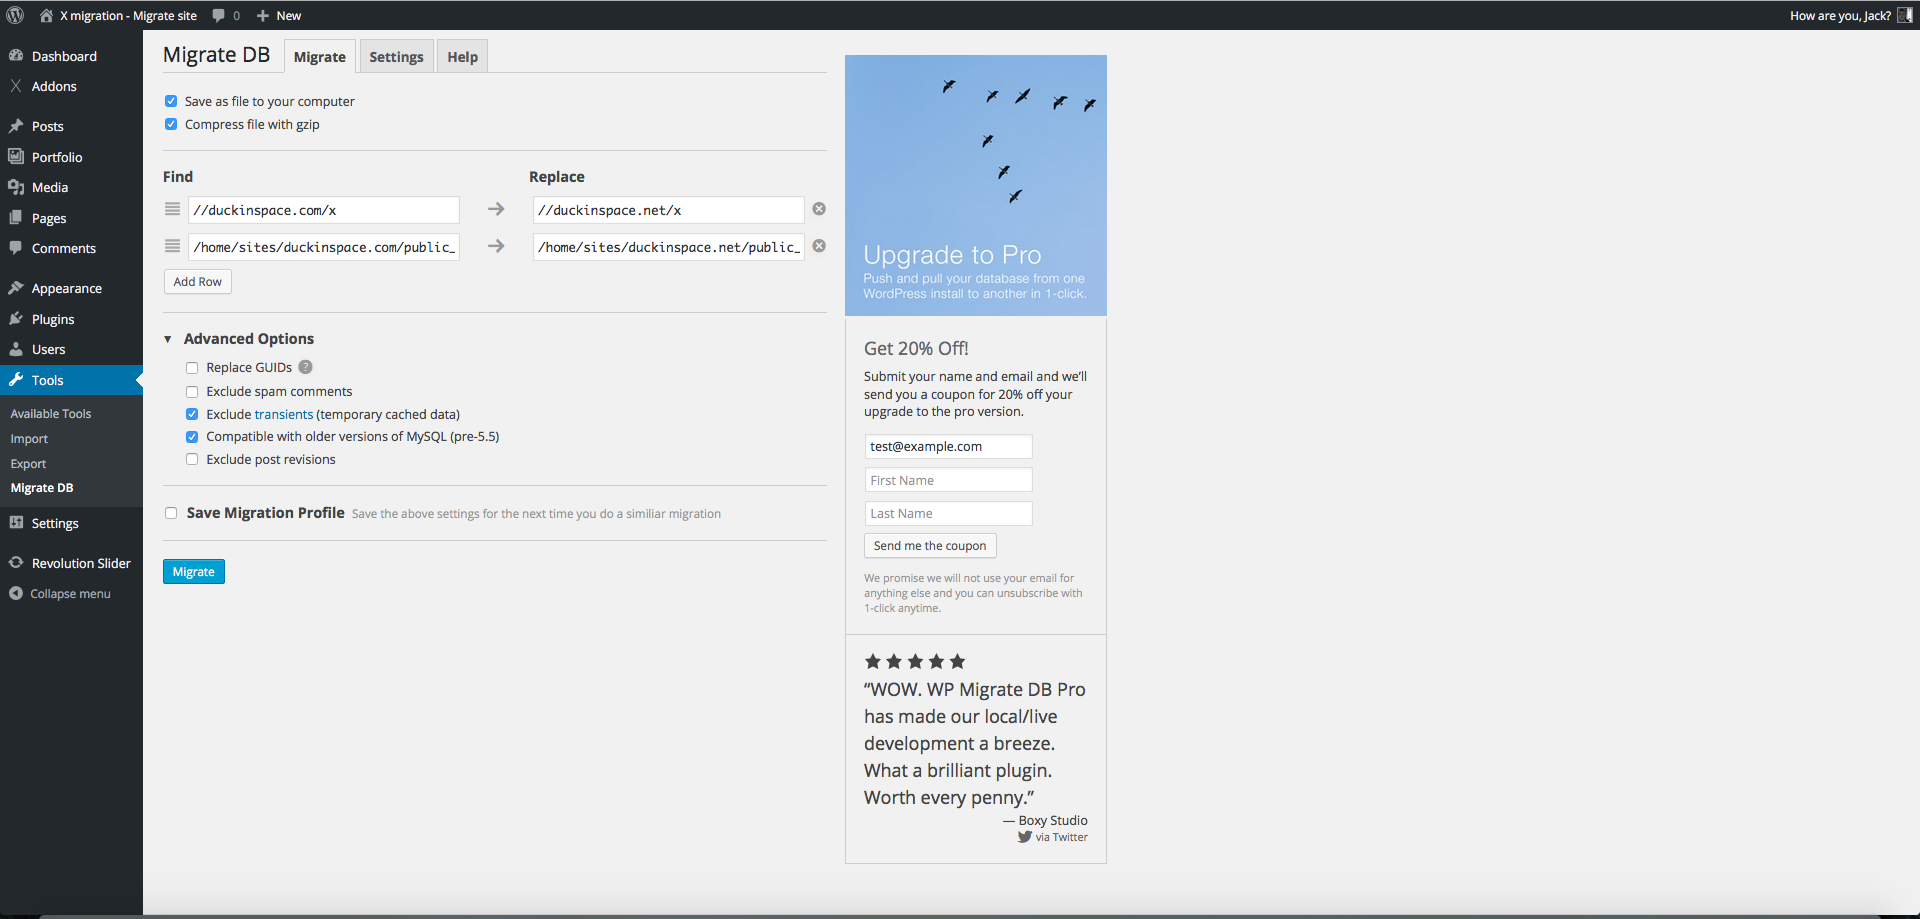
Task: Click the Dashboard gauge icon
Action: pyautogui.click(x=16, y=56)
